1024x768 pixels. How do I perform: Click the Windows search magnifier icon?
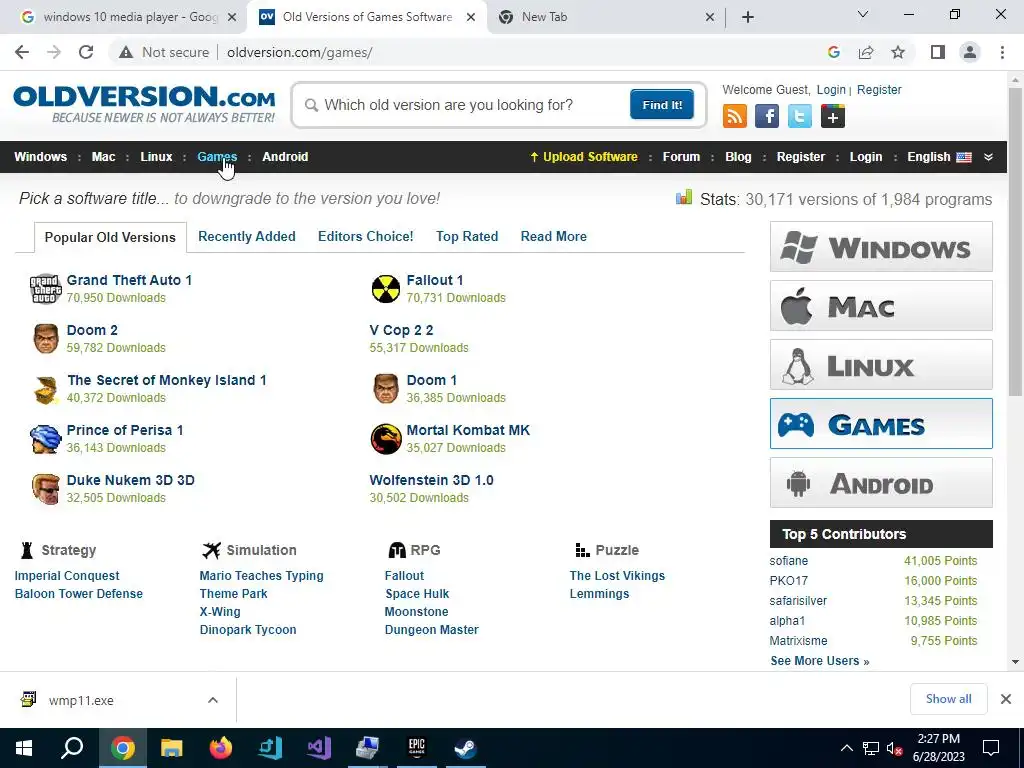[72, 748]
